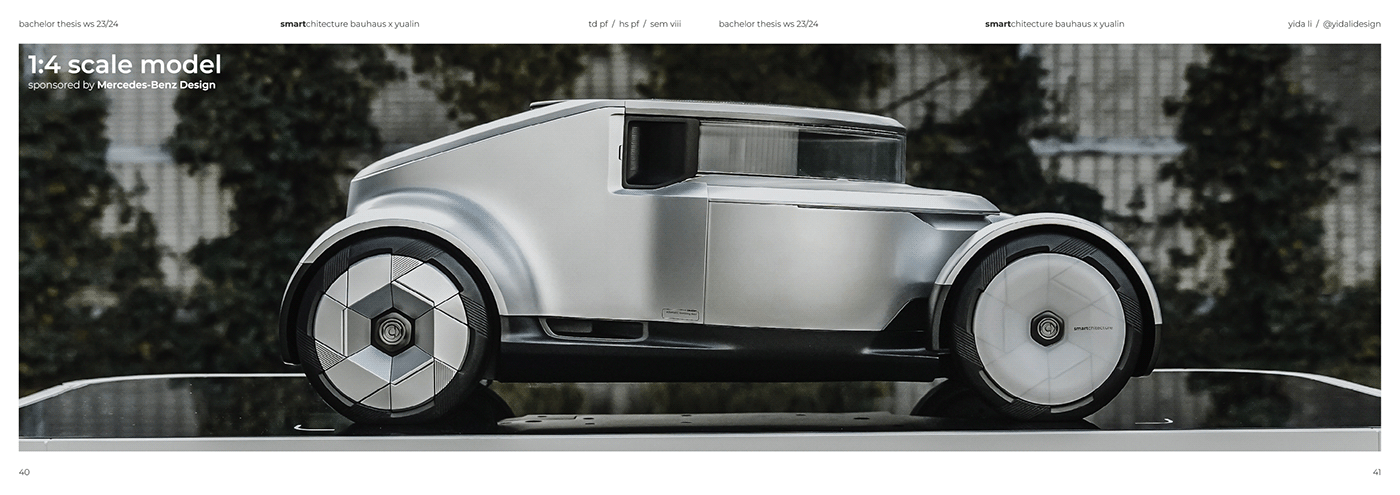Click left 'smartchitecture bauhaus x yualin' title
The width and height of the screenshot is (1400, 495).
pyautogui.click(x=350, y=24)
